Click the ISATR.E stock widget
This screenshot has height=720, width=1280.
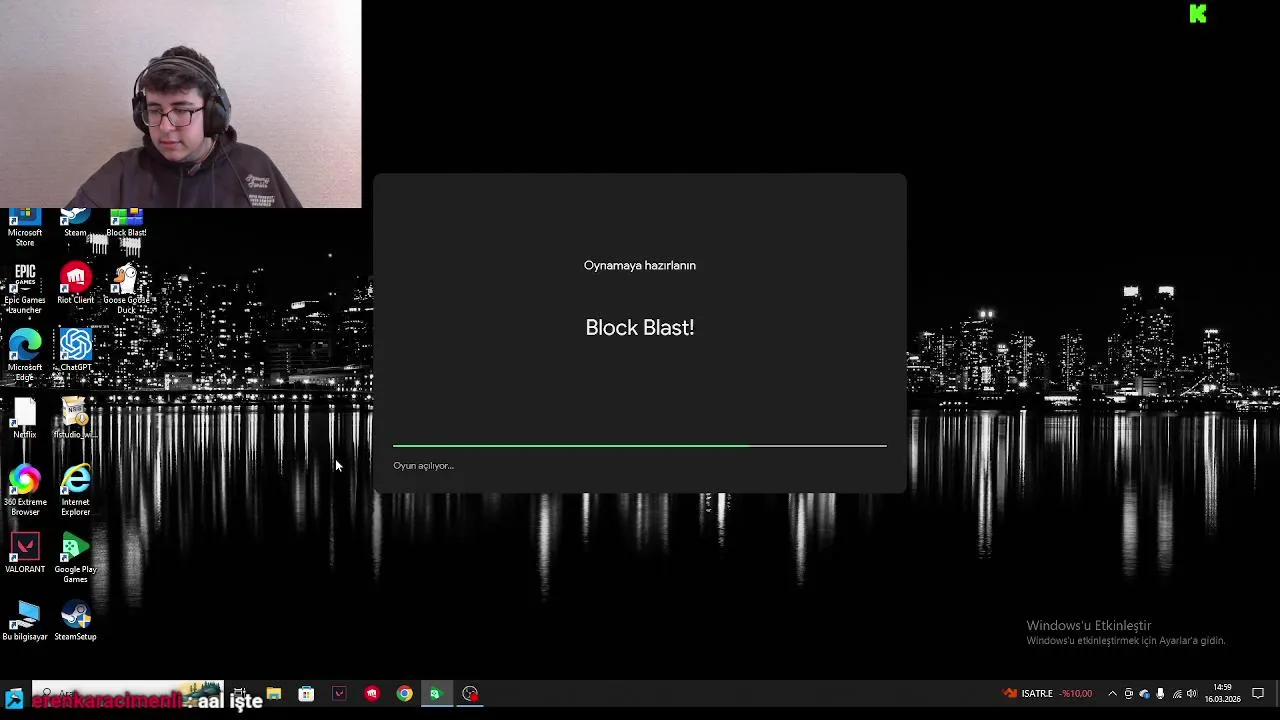pos(1048,694)
